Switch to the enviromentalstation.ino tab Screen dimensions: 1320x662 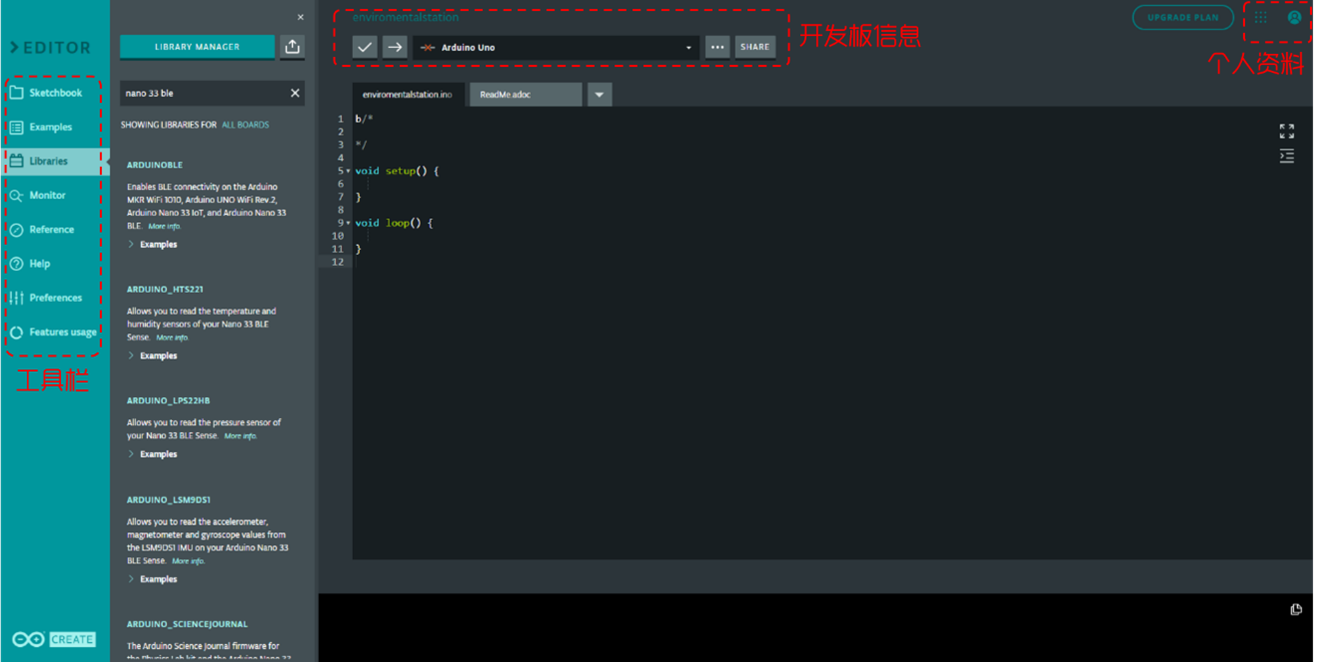(x=408, y=95)
